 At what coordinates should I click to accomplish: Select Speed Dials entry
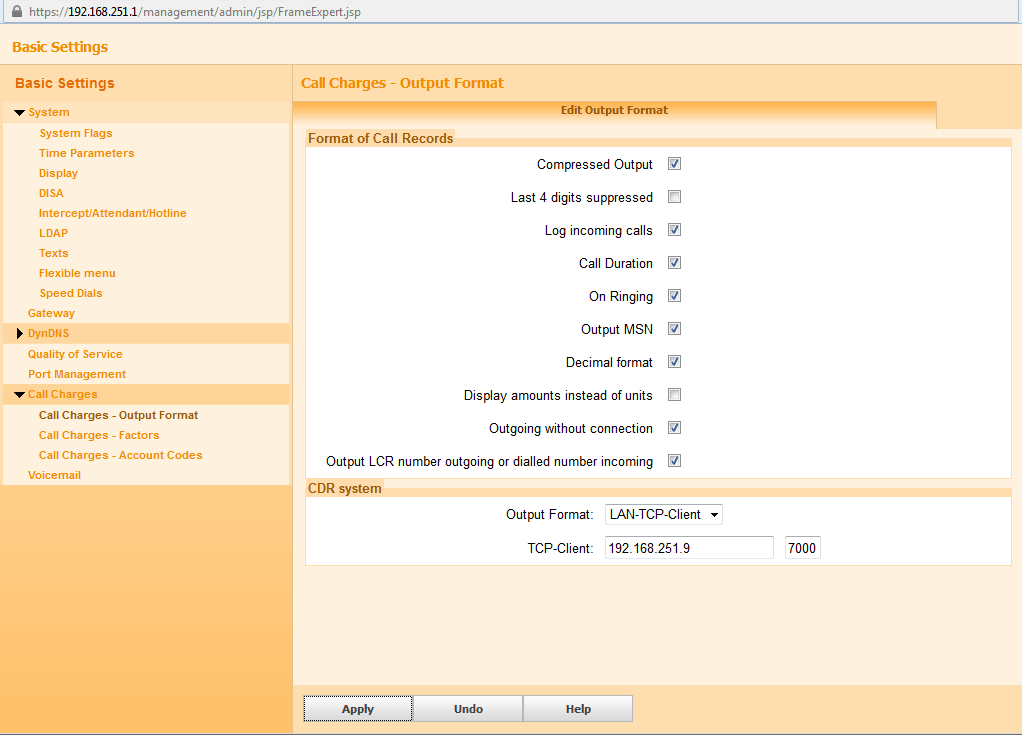point(70,293)
